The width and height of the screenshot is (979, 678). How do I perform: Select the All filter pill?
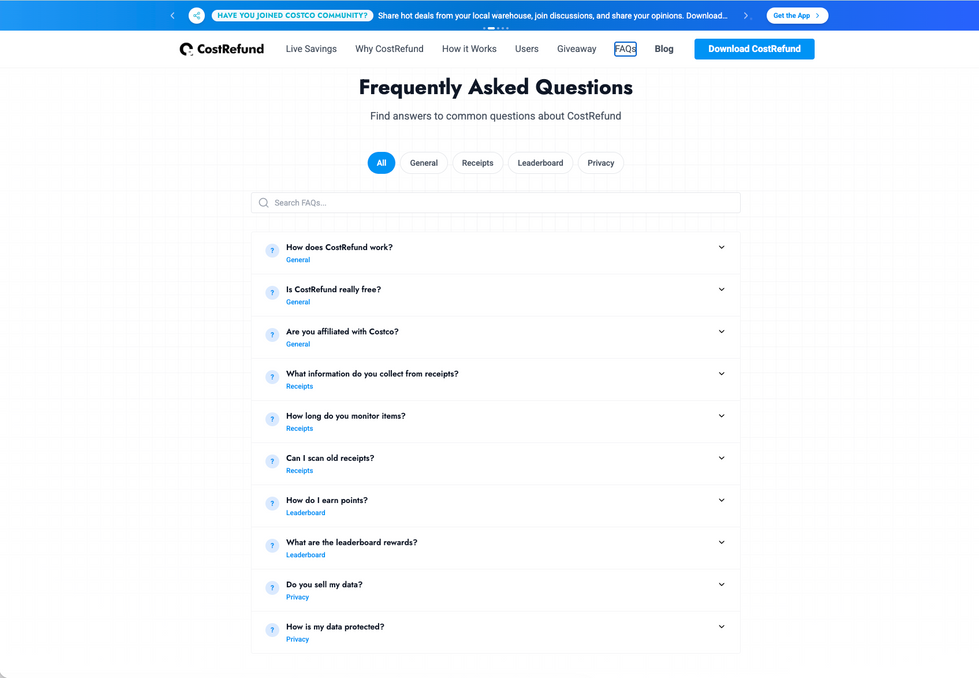tap(381, 163)
